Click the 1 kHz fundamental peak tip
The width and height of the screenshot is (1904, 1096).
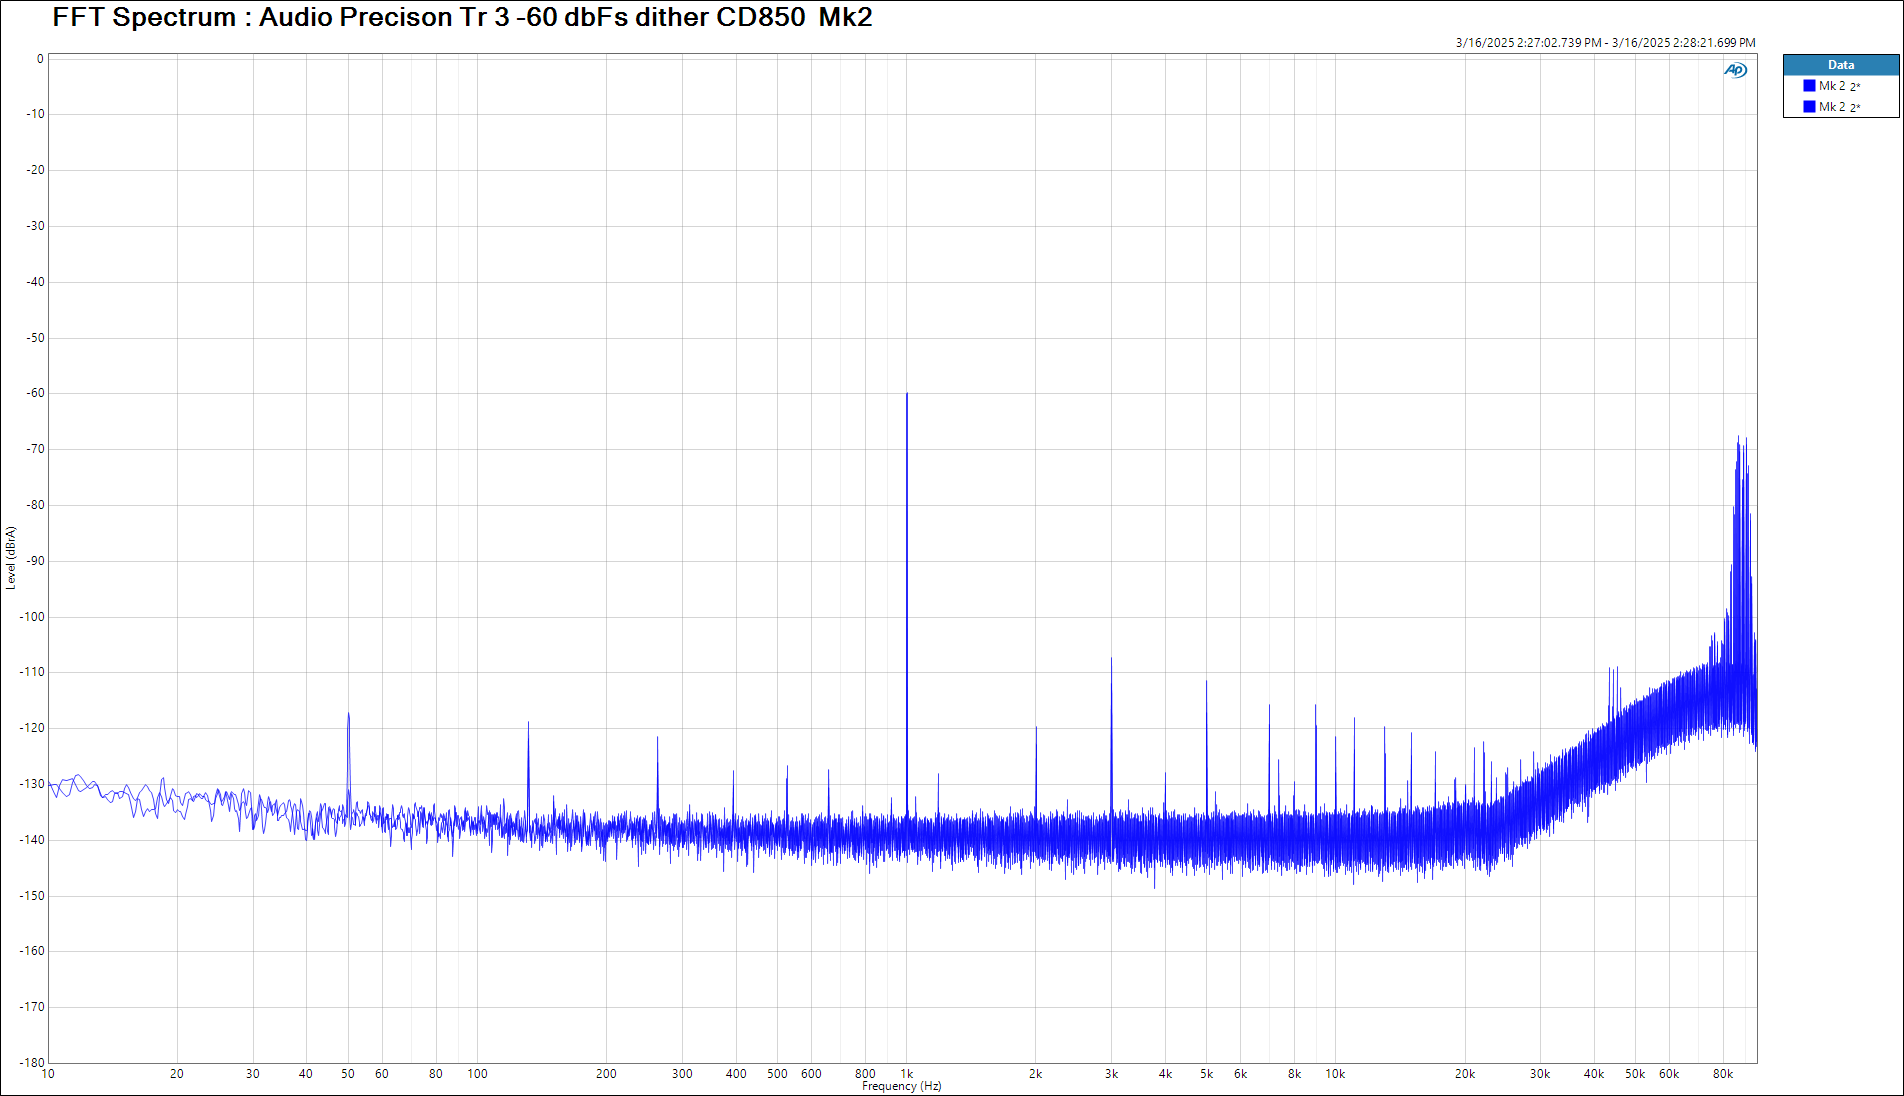pos(907,394)
